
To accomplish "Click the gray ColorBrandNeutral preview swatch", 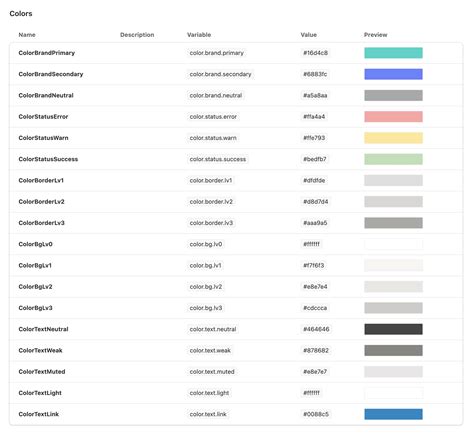I will tap(393, 95).
